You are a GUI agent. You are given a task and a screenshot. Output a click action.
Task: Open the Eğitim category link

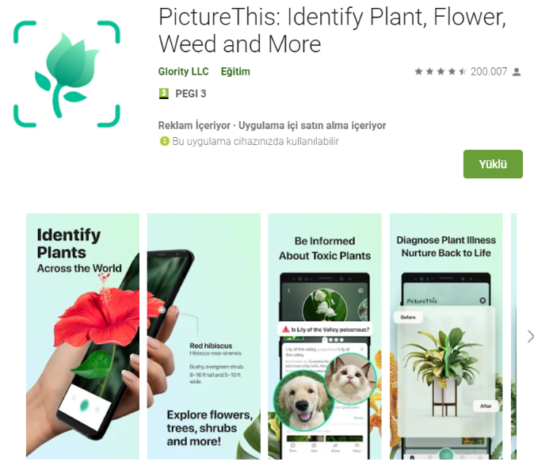[x=235, y=71]
